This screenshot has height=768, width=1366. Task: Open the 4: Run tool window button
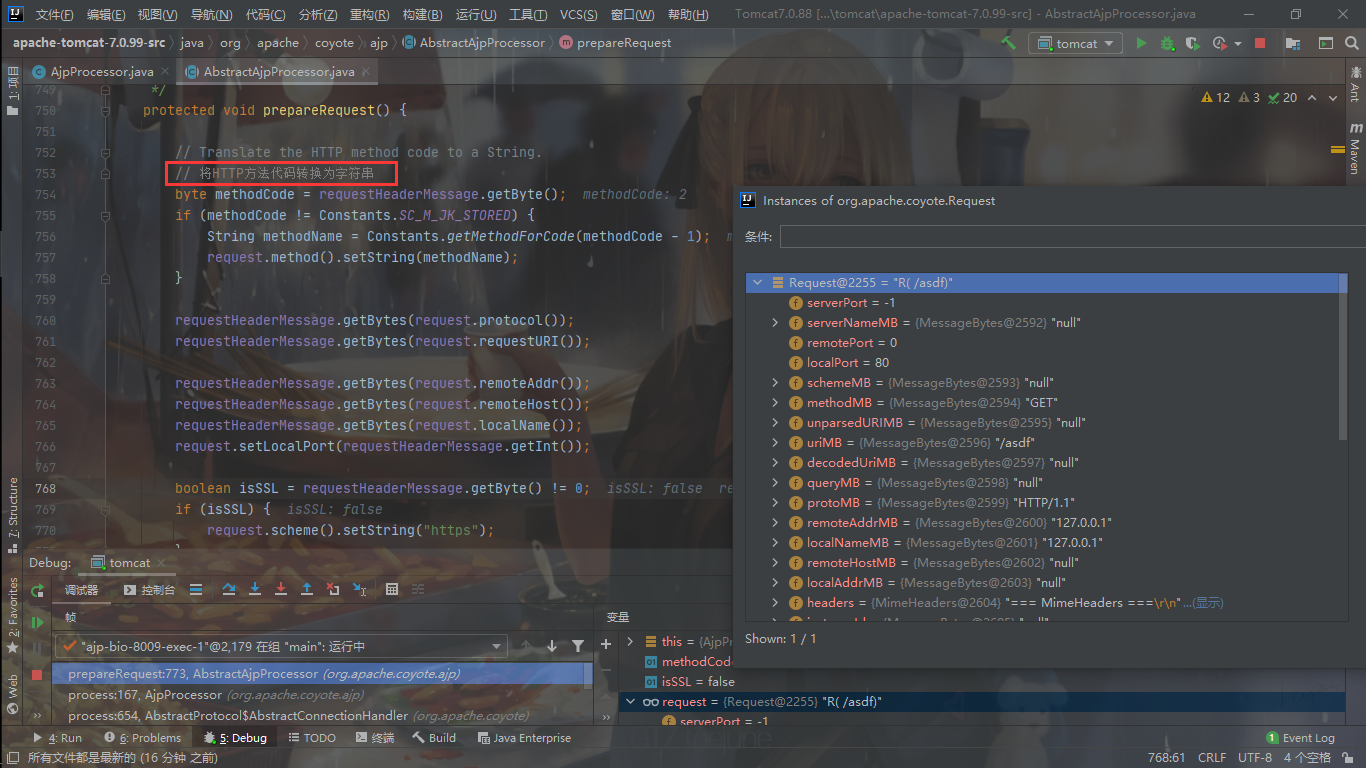pyautogui.click(x=58, y=738)
